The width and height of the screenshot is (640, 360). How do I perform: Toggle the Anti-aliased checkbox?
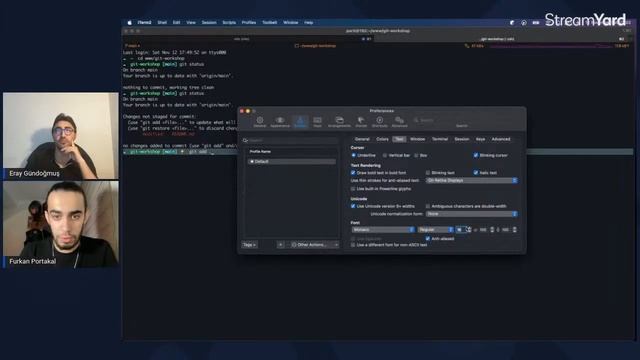(x=428, y=239)
